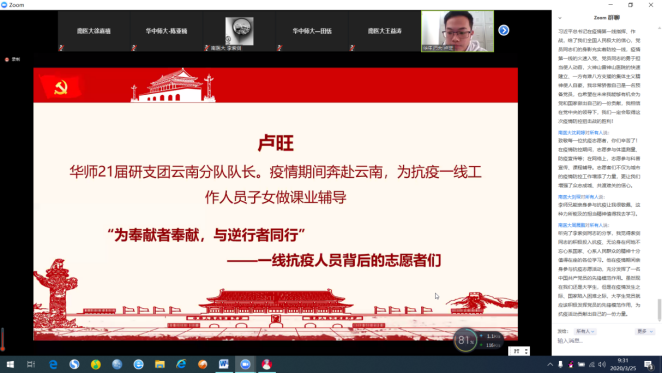Screen dimensions: 663x373
Task: Open the Windows Start menu
Action: 10,364
